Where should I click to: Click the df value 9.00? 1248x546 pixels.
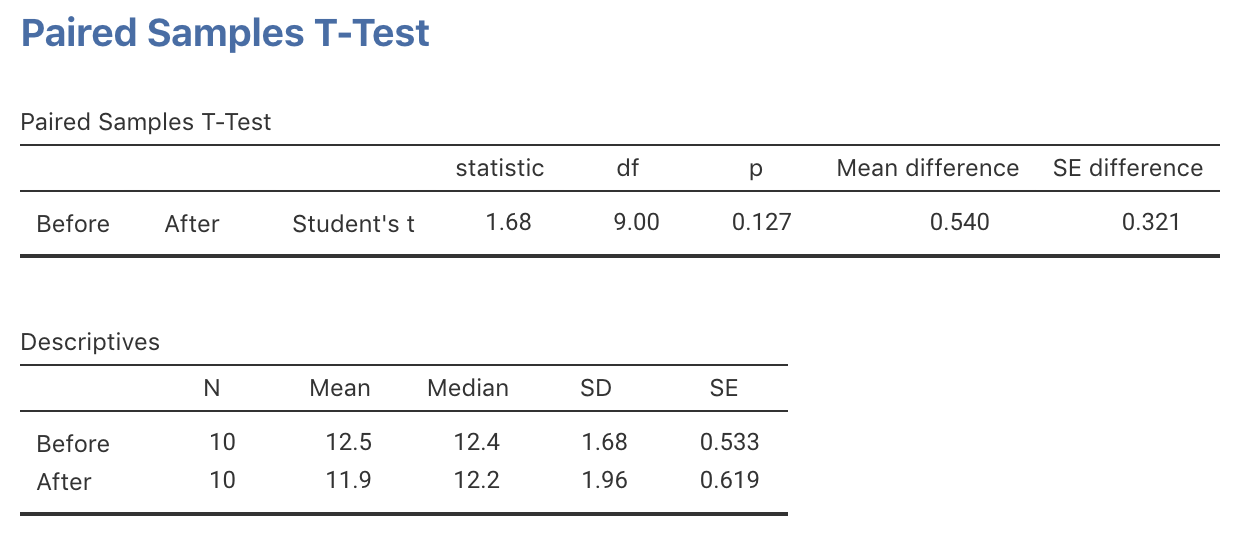pyautogui.click(x=636, y=222)
